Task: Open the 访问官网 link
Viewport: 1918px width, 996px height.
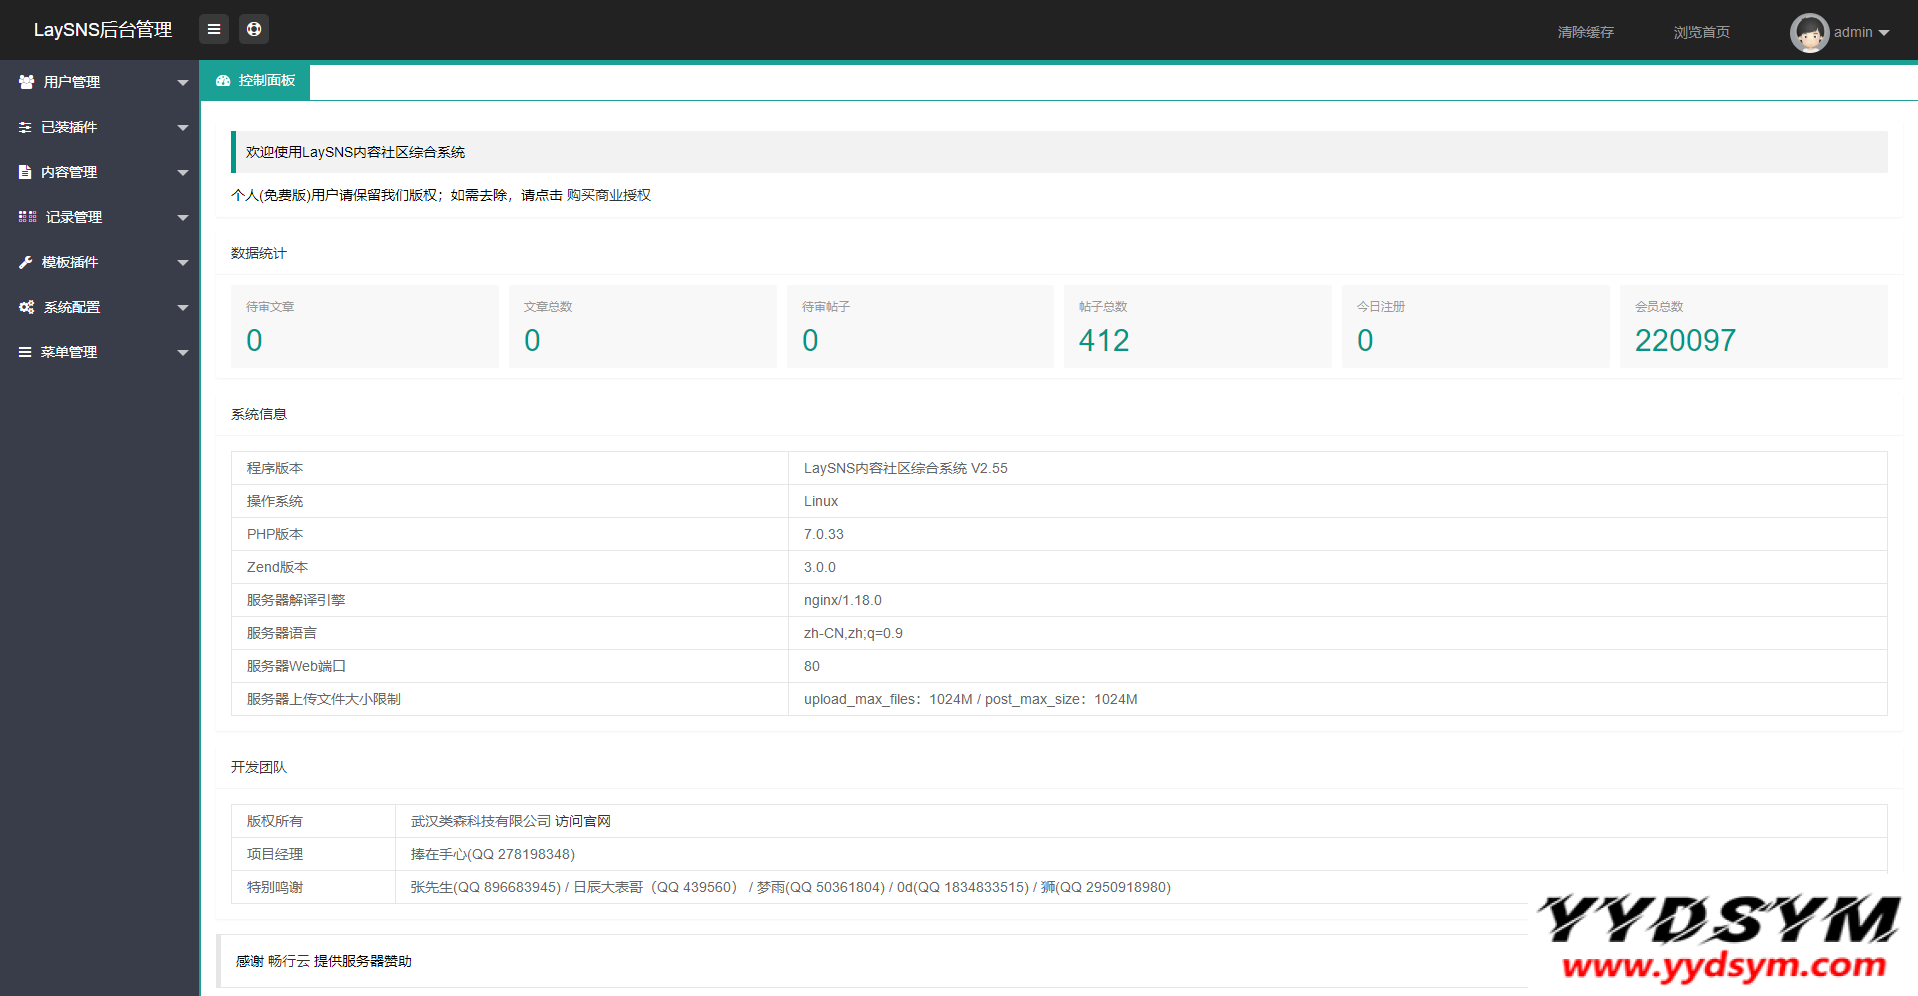Action: point(583,821)
